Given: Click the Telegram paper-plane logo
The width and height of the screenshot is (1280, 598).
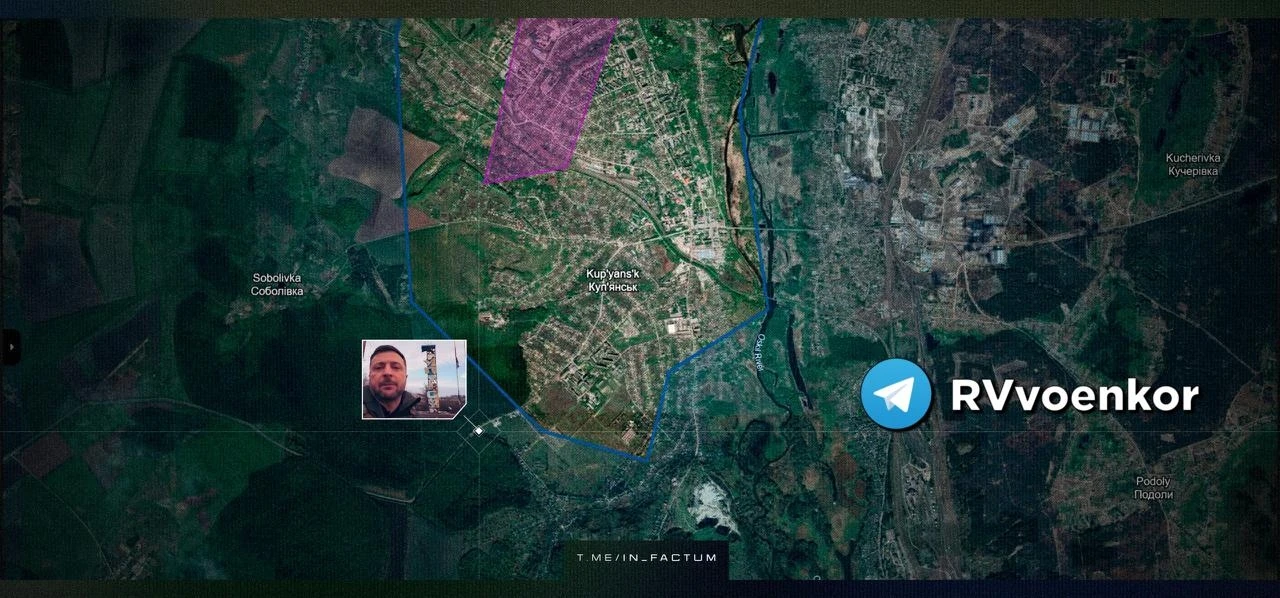Looking at the screenshot, I should (895, 395).
